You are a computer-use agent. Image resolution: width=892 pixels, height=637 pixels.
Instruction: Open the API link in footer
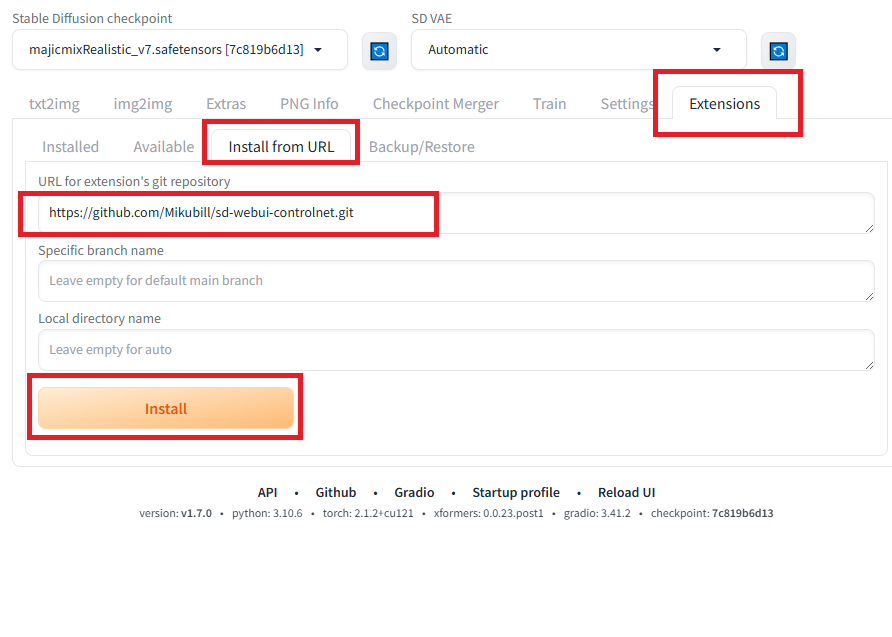[x=267, y=493]
